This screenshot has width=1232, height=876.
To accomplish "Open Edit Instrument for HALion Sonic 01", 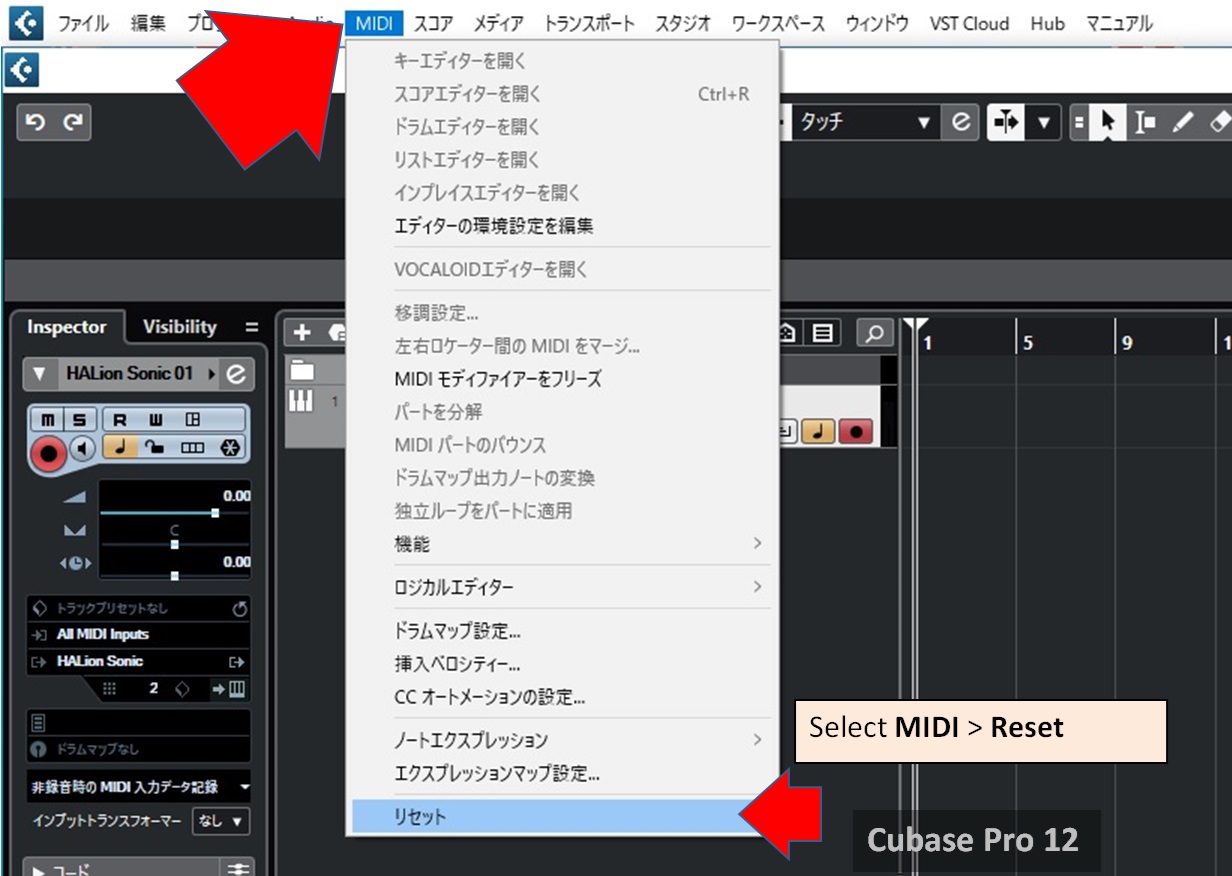I will coord(237,374).
